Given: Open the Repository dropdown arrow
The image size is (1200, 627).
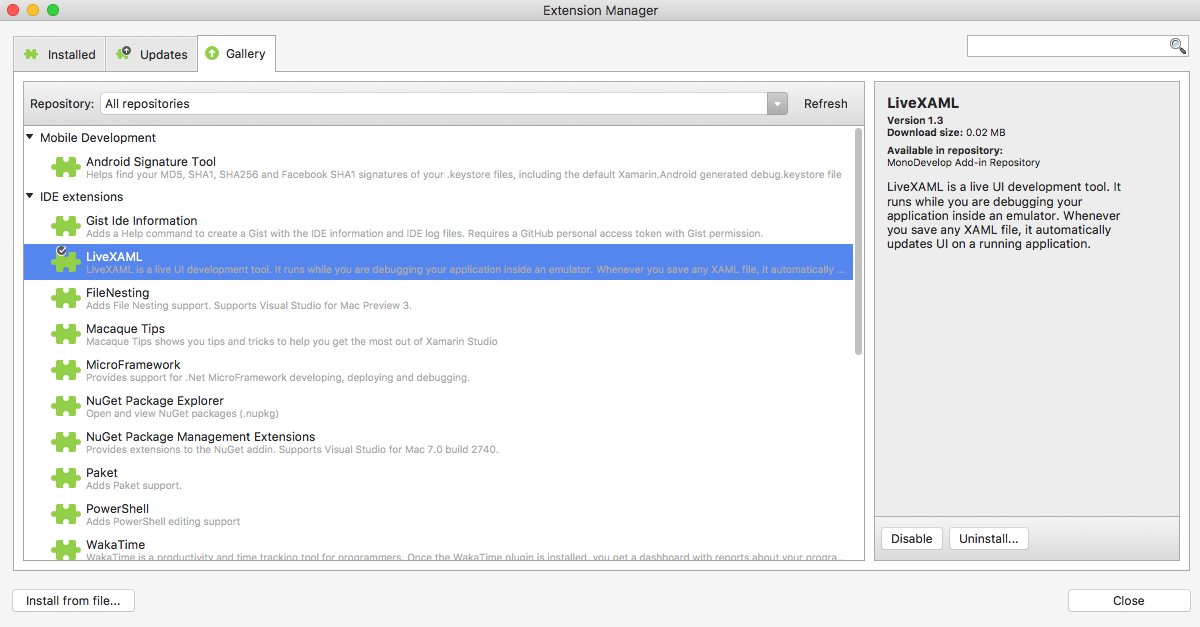Looking at the screenshot, I should coord(777,104).
